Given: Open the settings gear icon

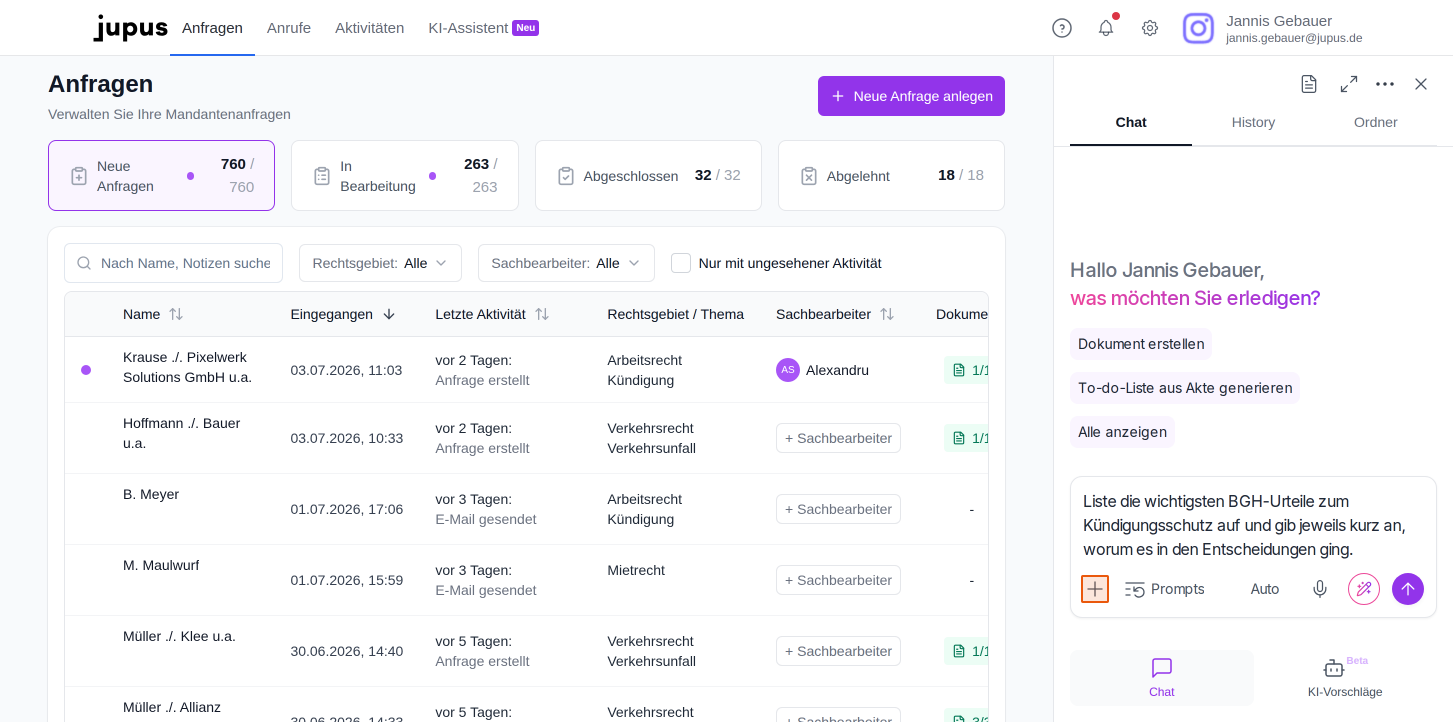Looking at the screenshot, I should click(x=1150, y=28).
